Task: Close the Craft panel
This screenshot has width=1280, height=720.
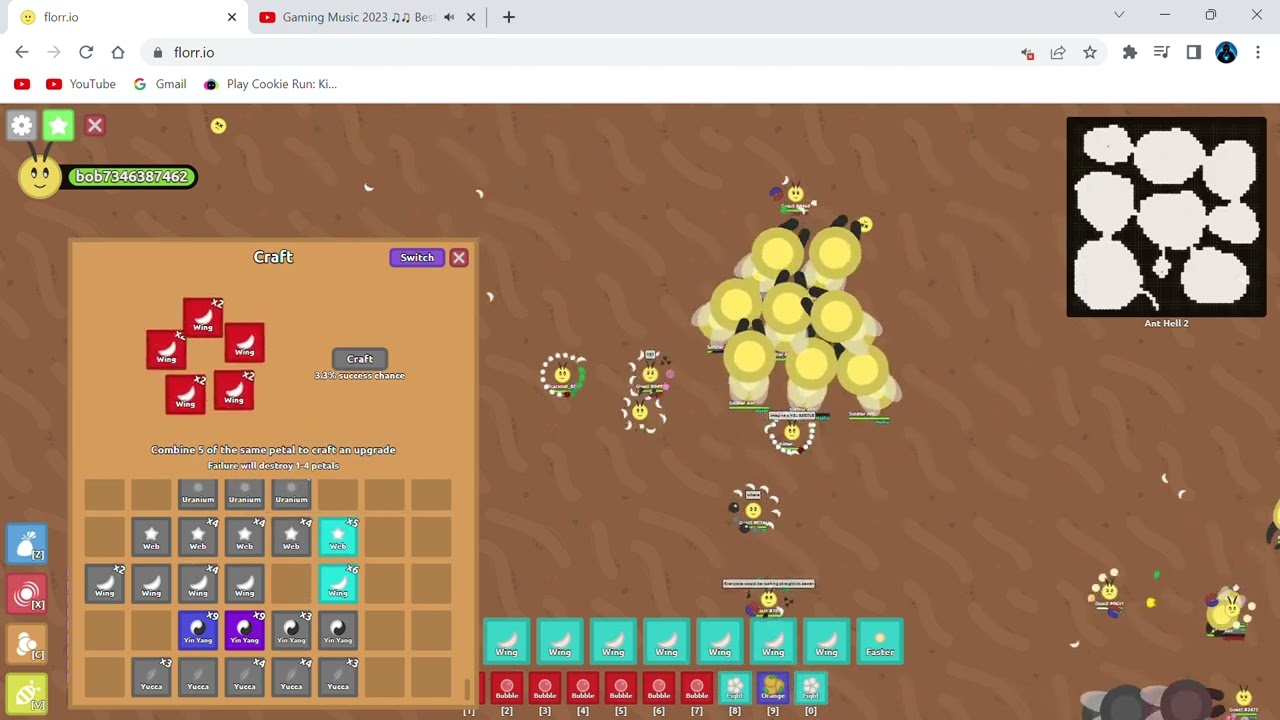Action: coord(459,258)
